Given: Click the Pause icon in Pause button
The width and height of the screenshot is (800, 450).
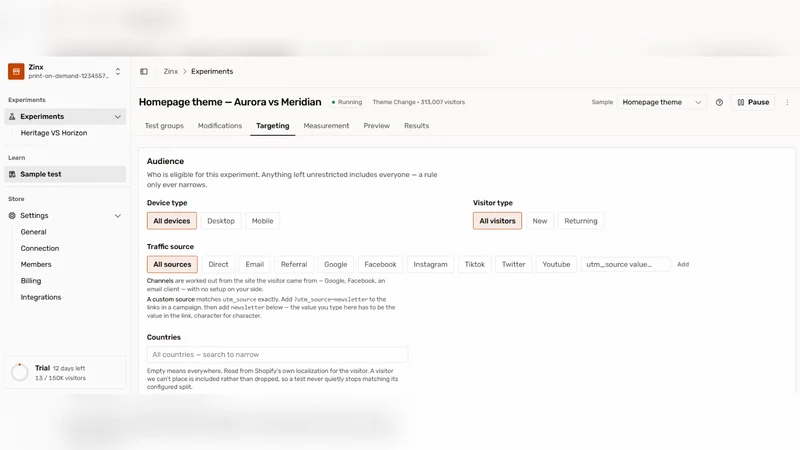Looking at the screenshot, I should [x=741, y=102].
